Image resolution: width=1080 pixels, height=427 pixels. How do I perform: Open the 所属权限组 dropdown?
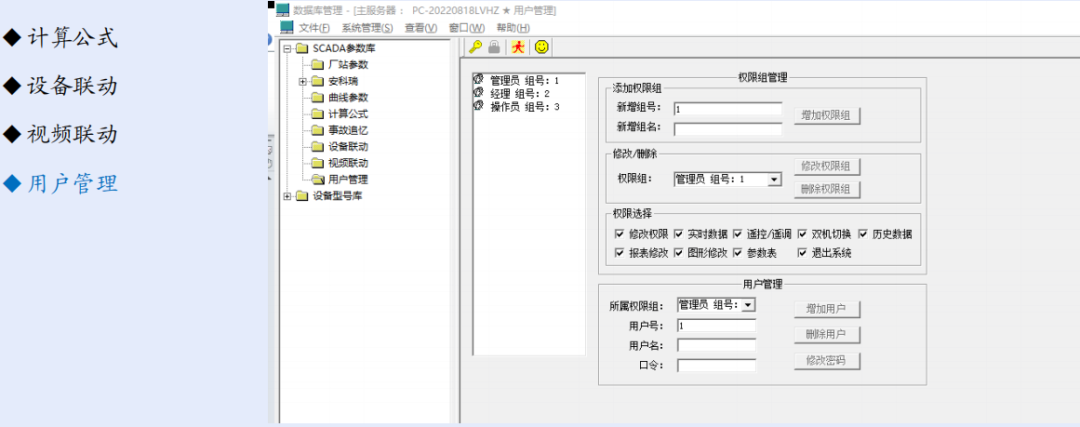pyautogui.click(x=749, y=304)
